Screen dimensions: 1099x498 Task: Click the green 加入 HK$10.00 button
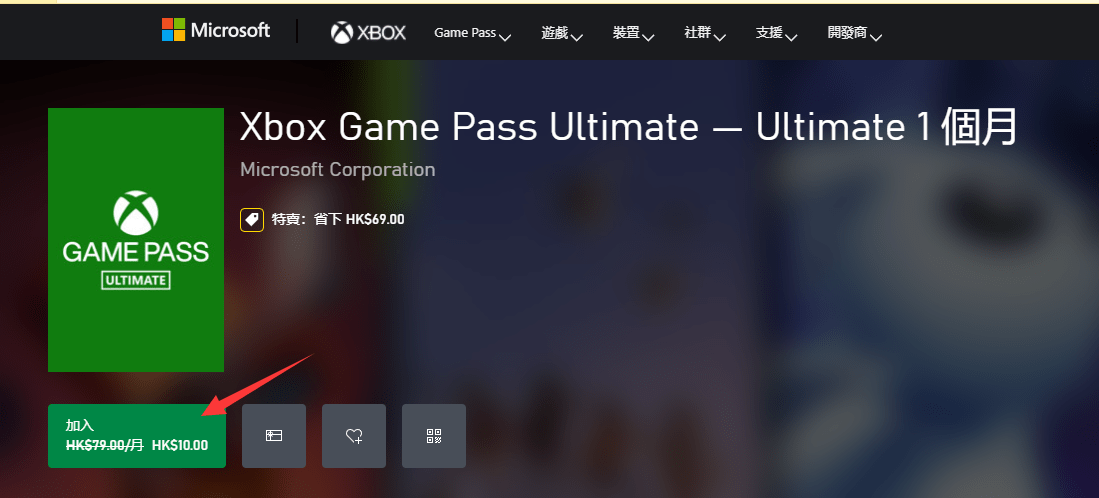pos(137,436)
